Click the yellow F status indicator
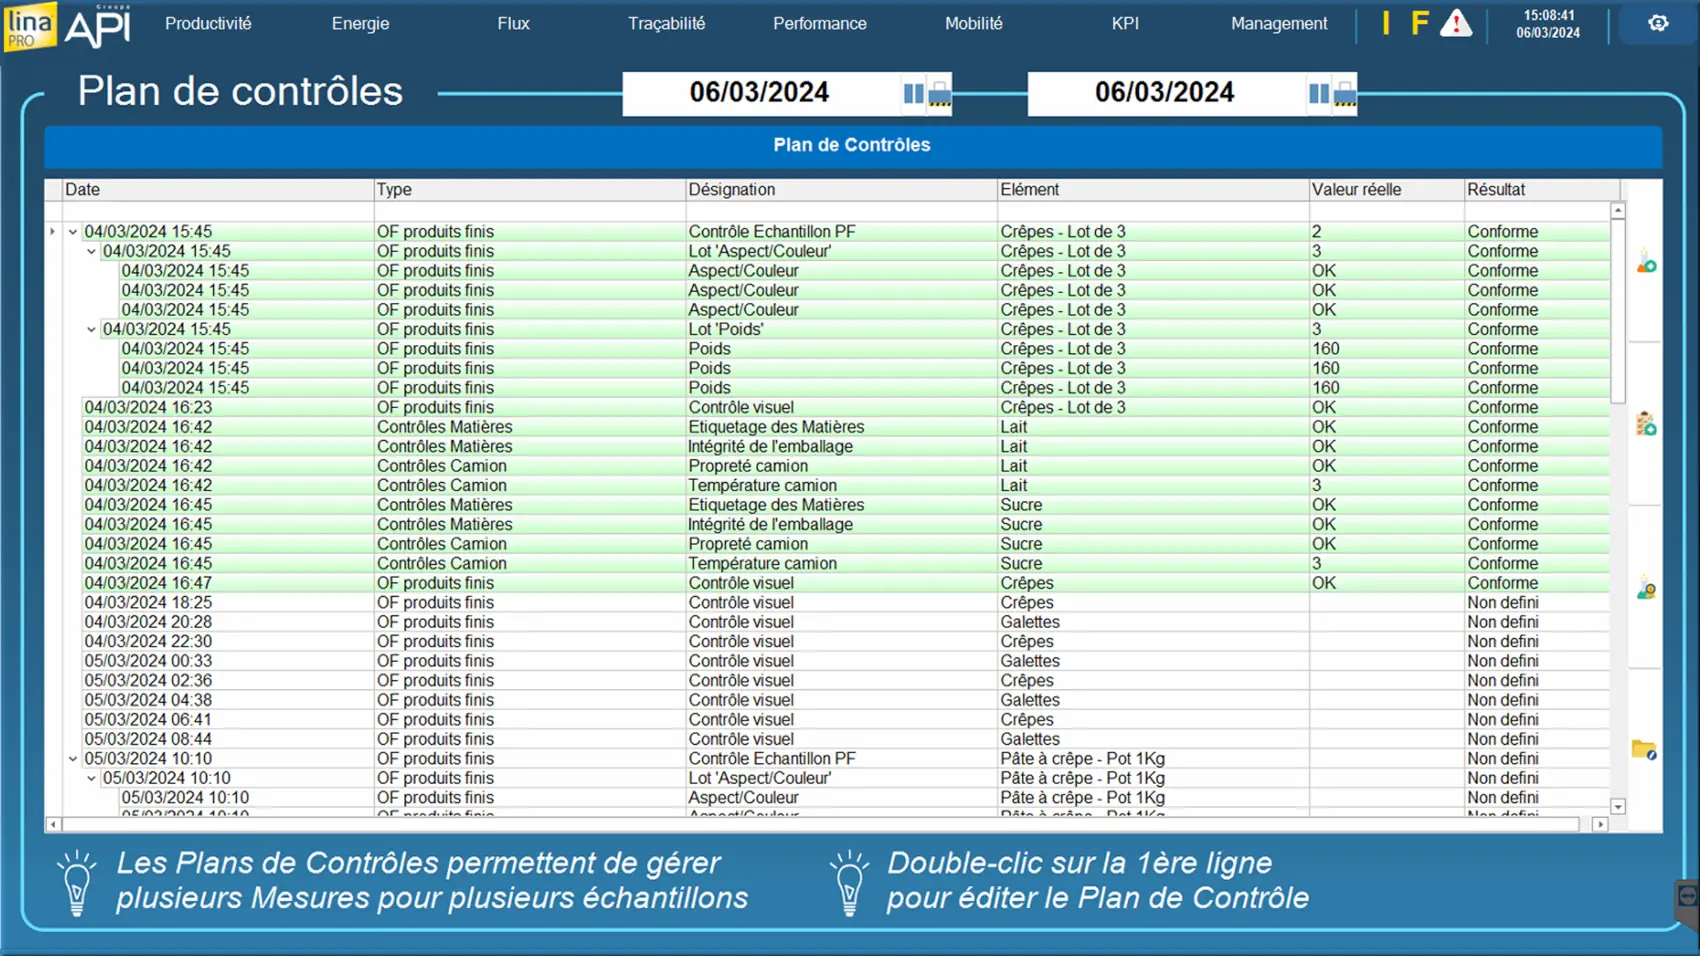Screen dimensions: 1700x956 1419,23
